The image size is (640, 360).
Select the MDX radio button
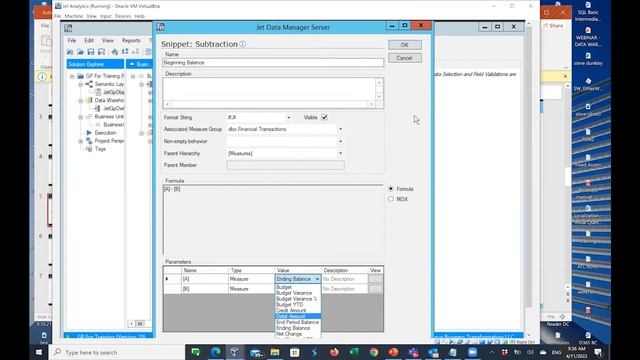[391, 199]
